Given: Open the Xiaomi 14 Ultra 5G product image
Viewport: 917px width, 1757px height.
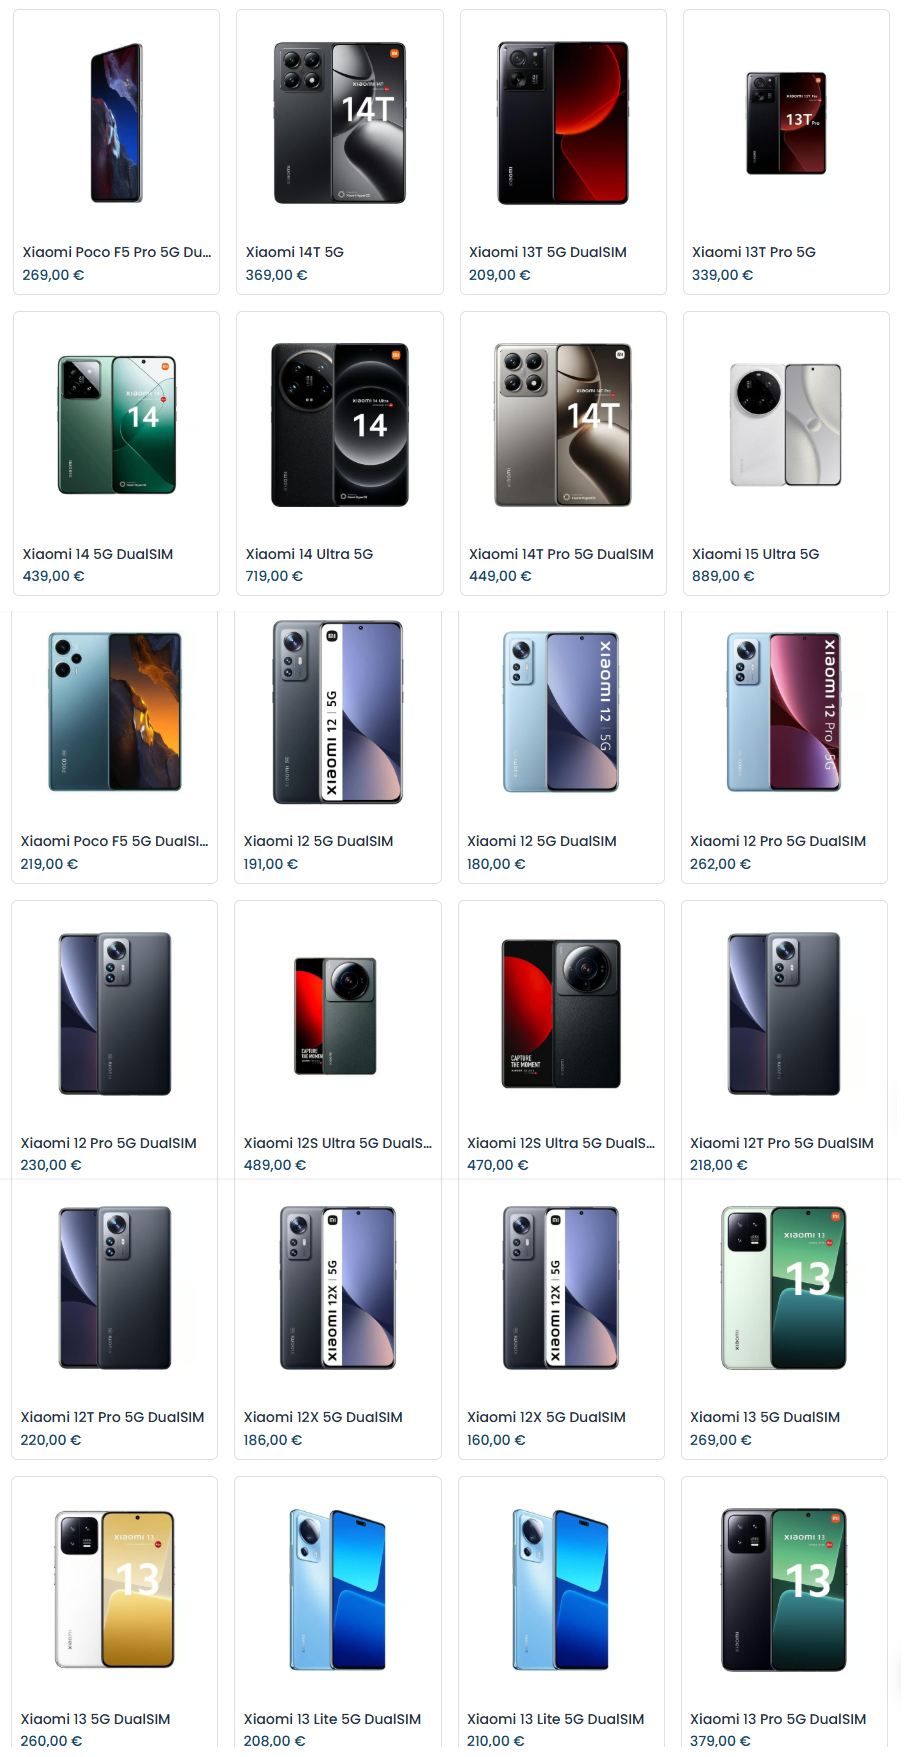Looking at the screenshot, I should (x=340, y=425).
